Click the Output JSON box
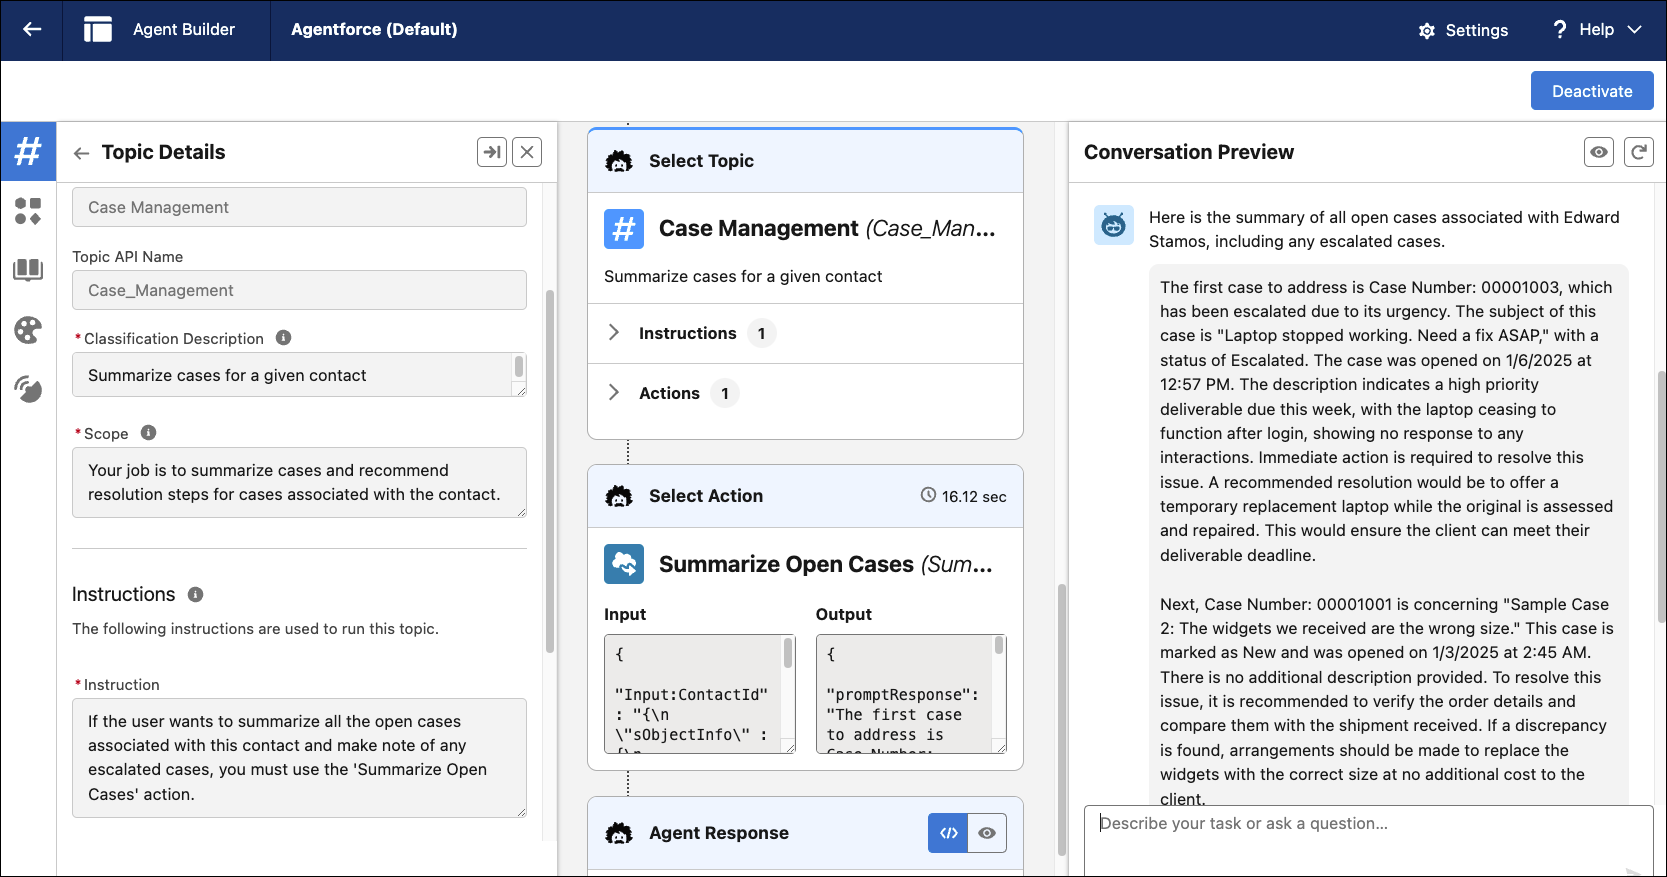The width and height of the screenshot is (1667, 877). 911,694
